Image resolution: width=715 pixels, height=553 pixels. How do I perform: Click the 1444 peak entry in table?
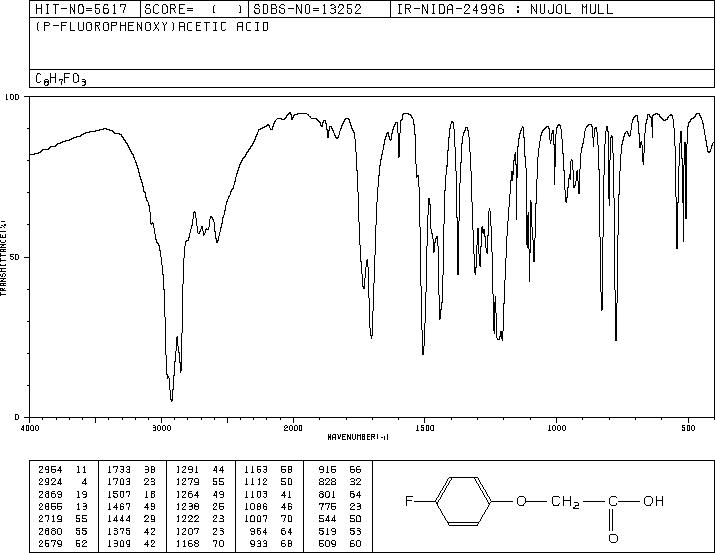click(x=131, y=519)
